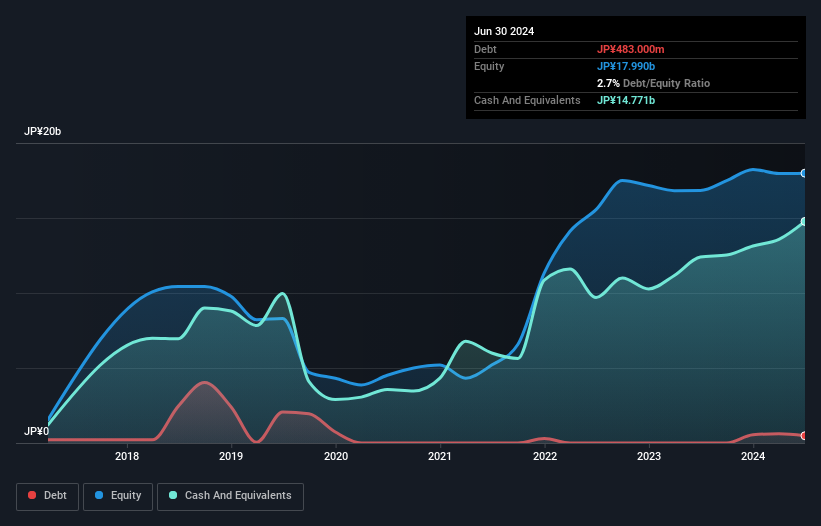This screenshot has width=821, height=526.
Task: Select the Equity endpoint marker on chart
Action: [x=804, y=173]
